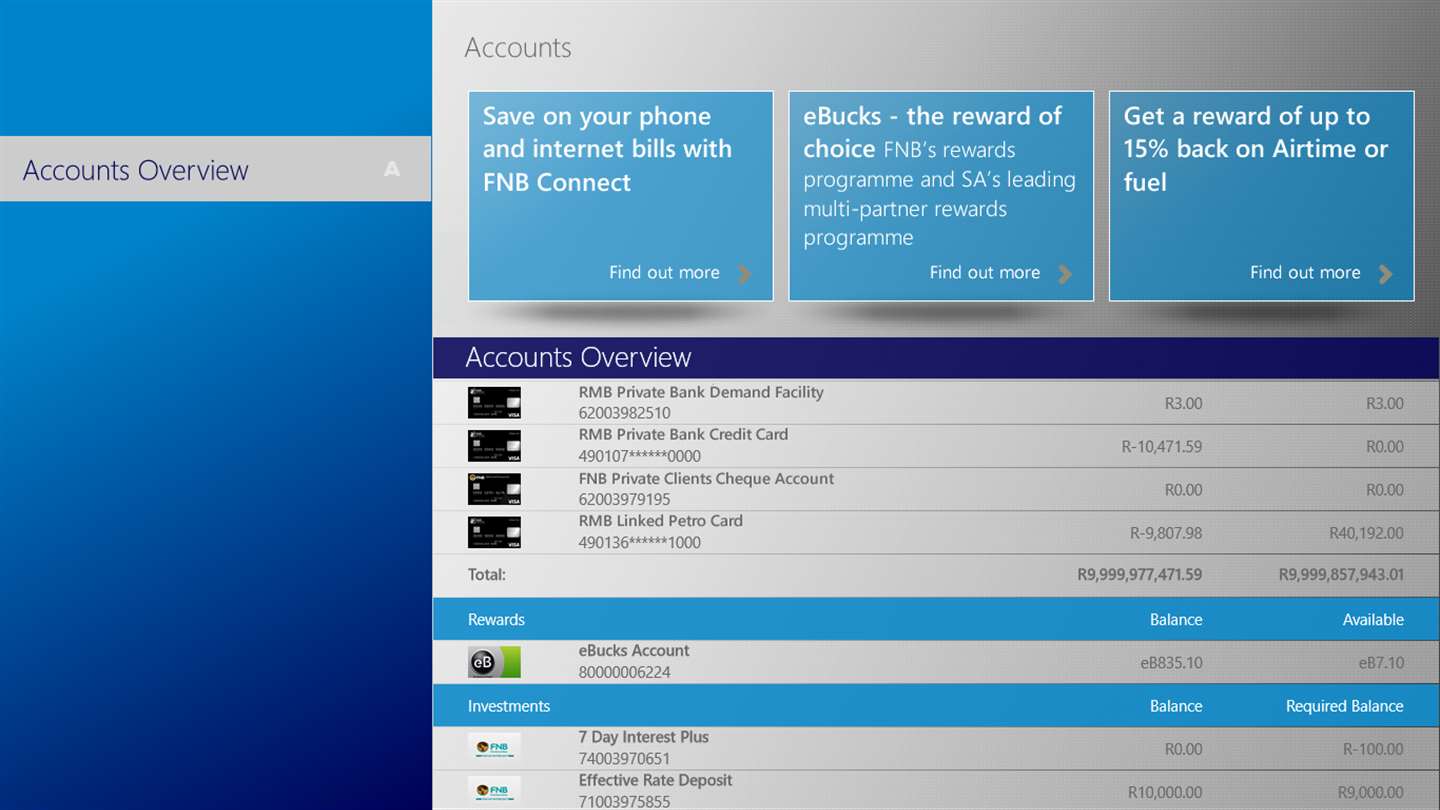Select the Effective Rate Deposit investment name
Screen dimensions: 1440x810
pos(655,780)
